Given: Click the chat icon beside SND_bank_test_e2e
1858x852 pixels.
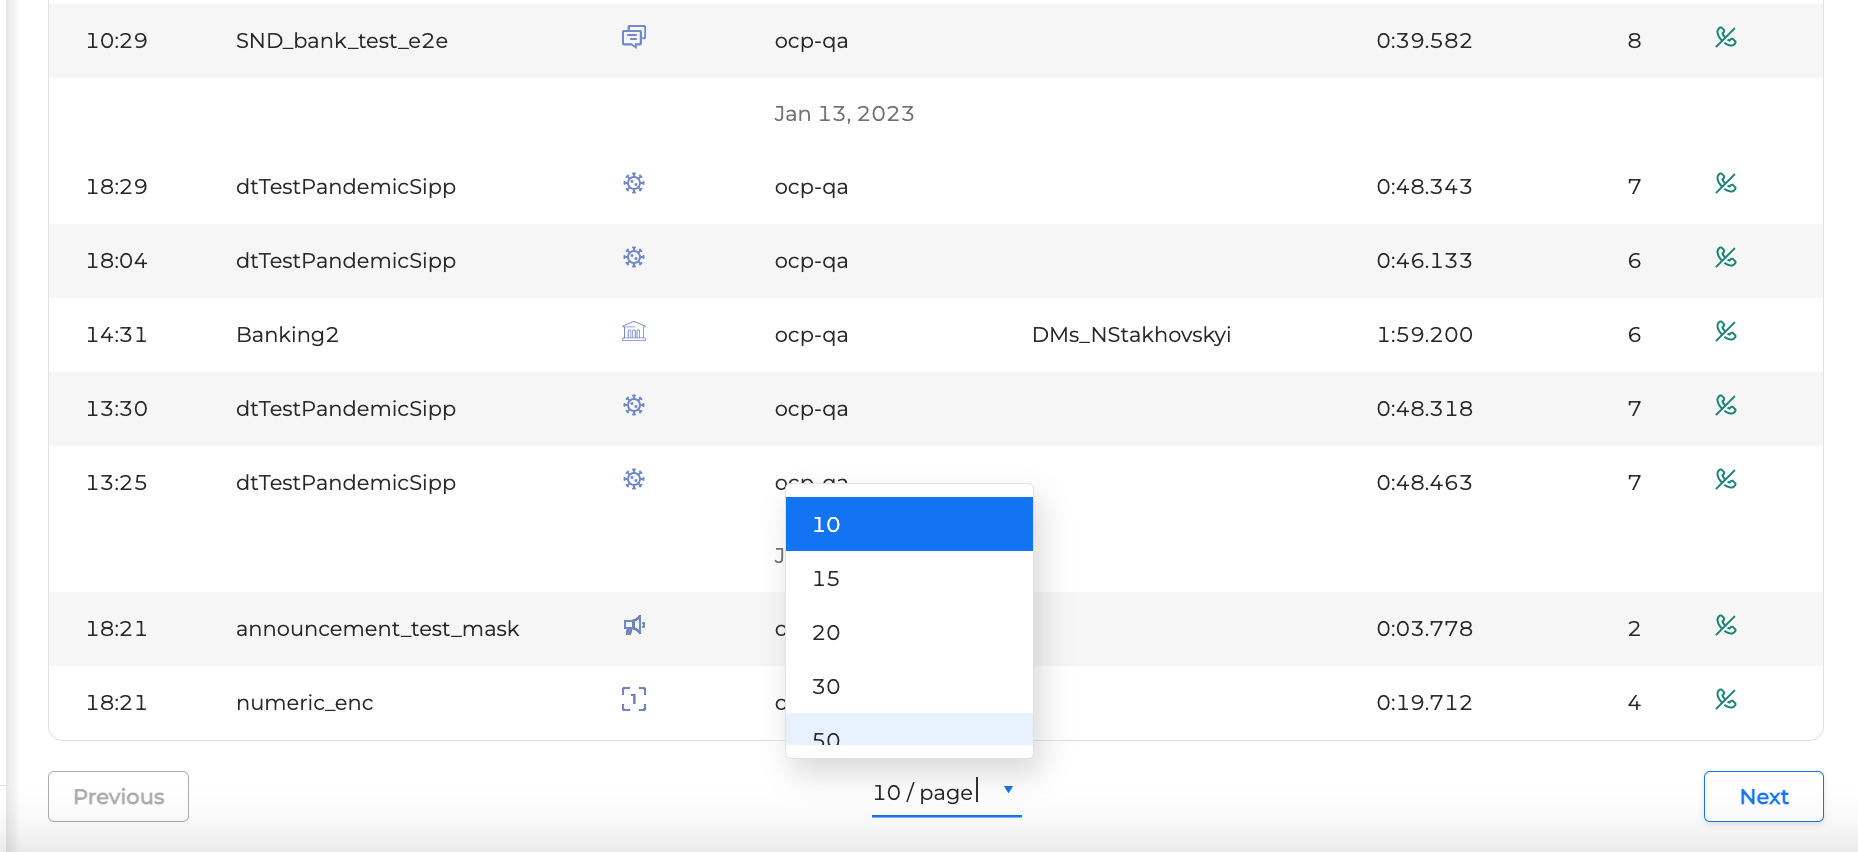Looking at the screenshot, I should coord(633,38).
